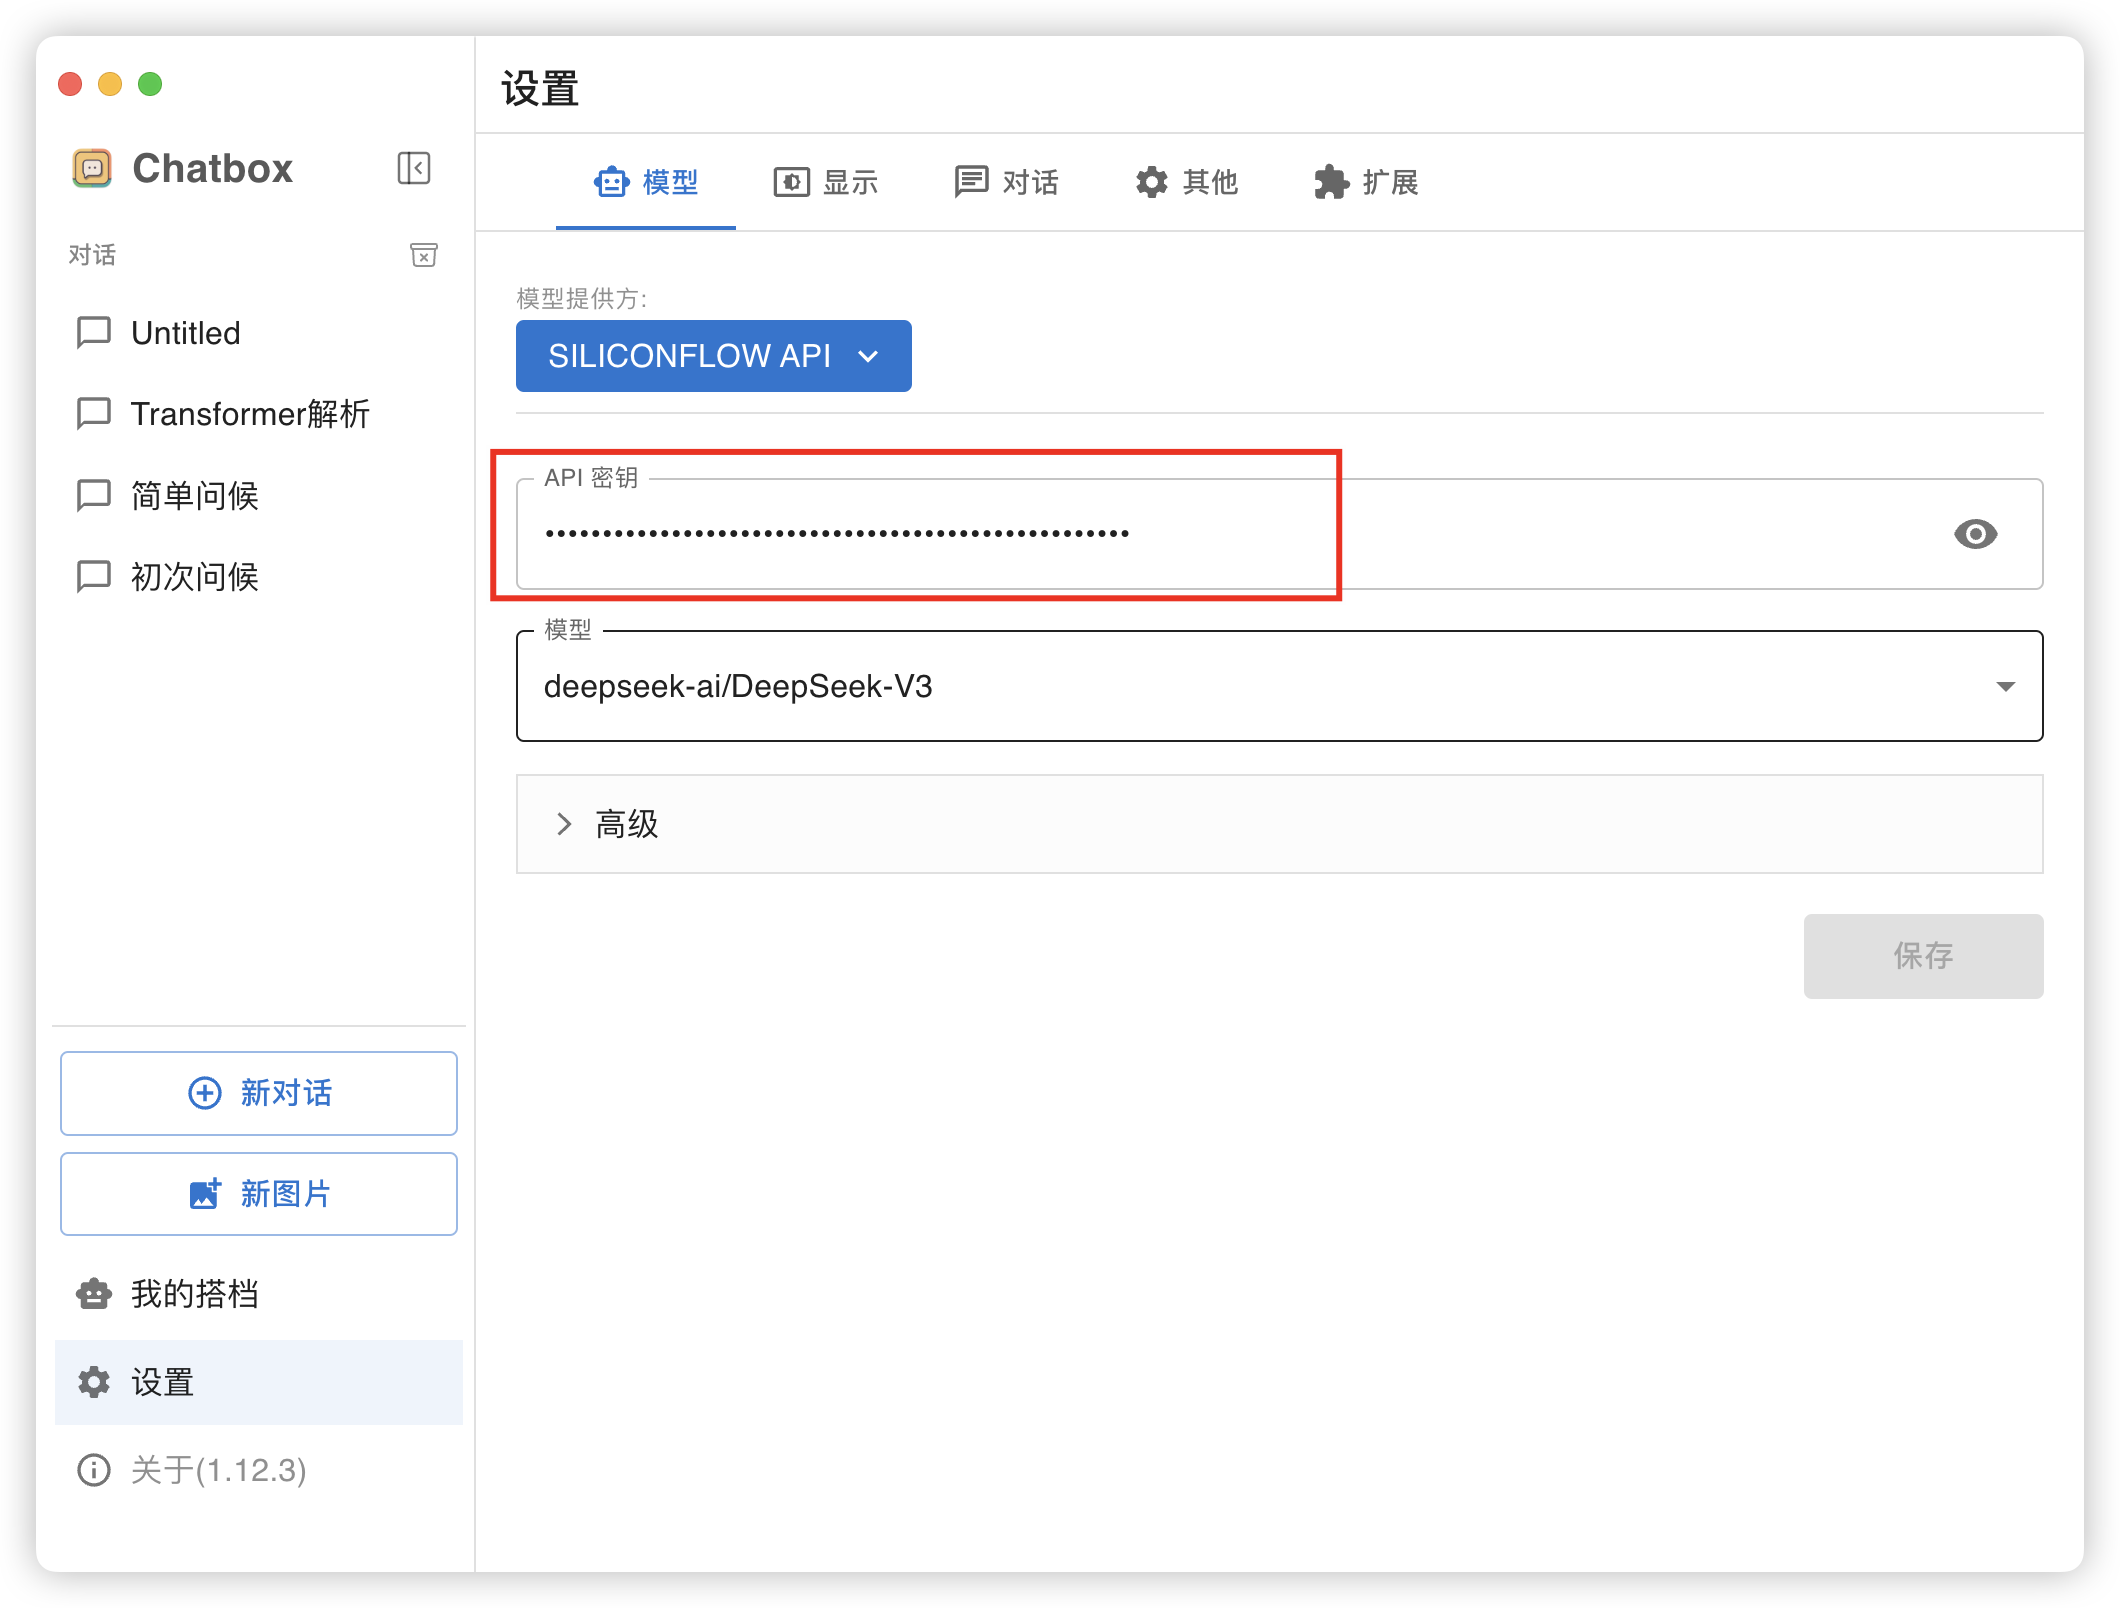The width and height of the screenshot is (2120, 1608).
Task: Open the 初次问候 conversation
Action: 259,576
